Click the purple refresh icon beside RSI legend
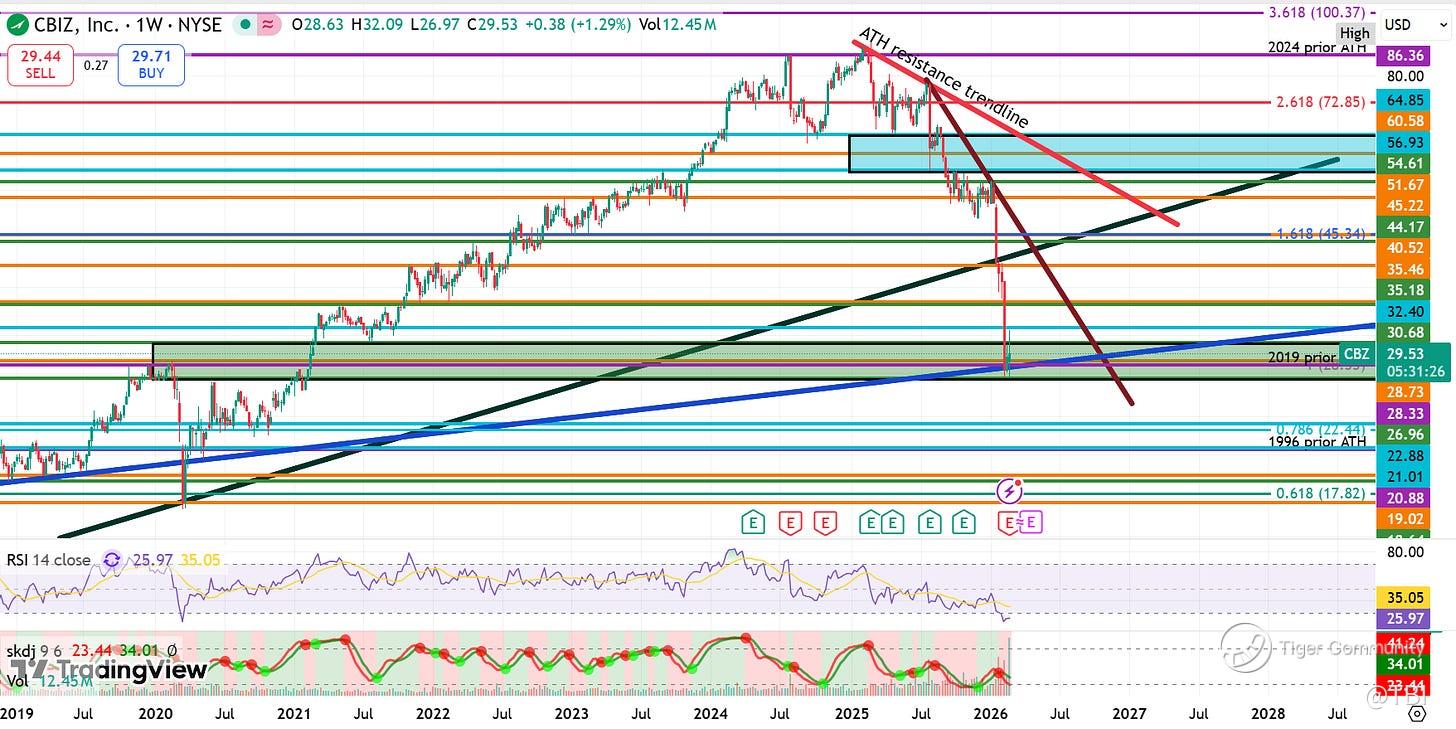This screenshot has height=729, width=1456. (x=111, y=560)
